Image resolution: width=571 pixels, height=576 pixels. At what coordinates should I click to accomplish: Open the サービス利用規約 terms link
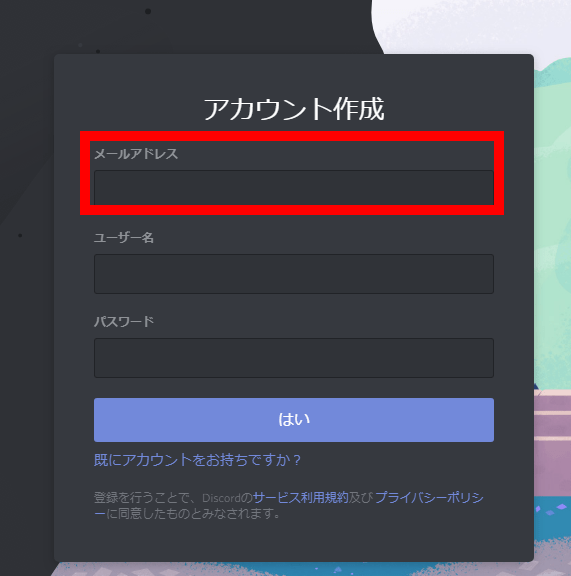coord(301,498)
